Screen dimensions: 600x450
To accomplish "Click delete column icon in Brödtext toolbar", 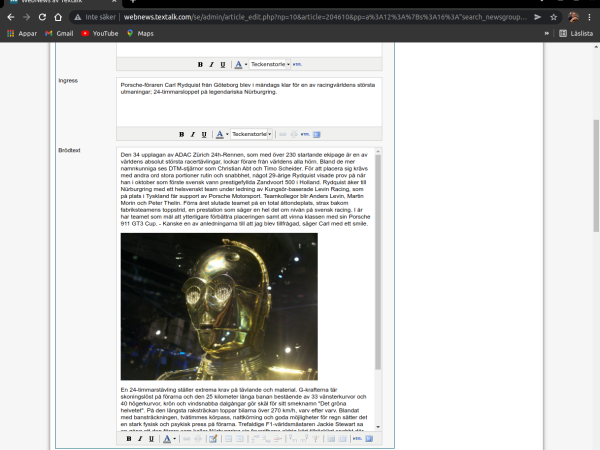I will [x=316, y=439].
